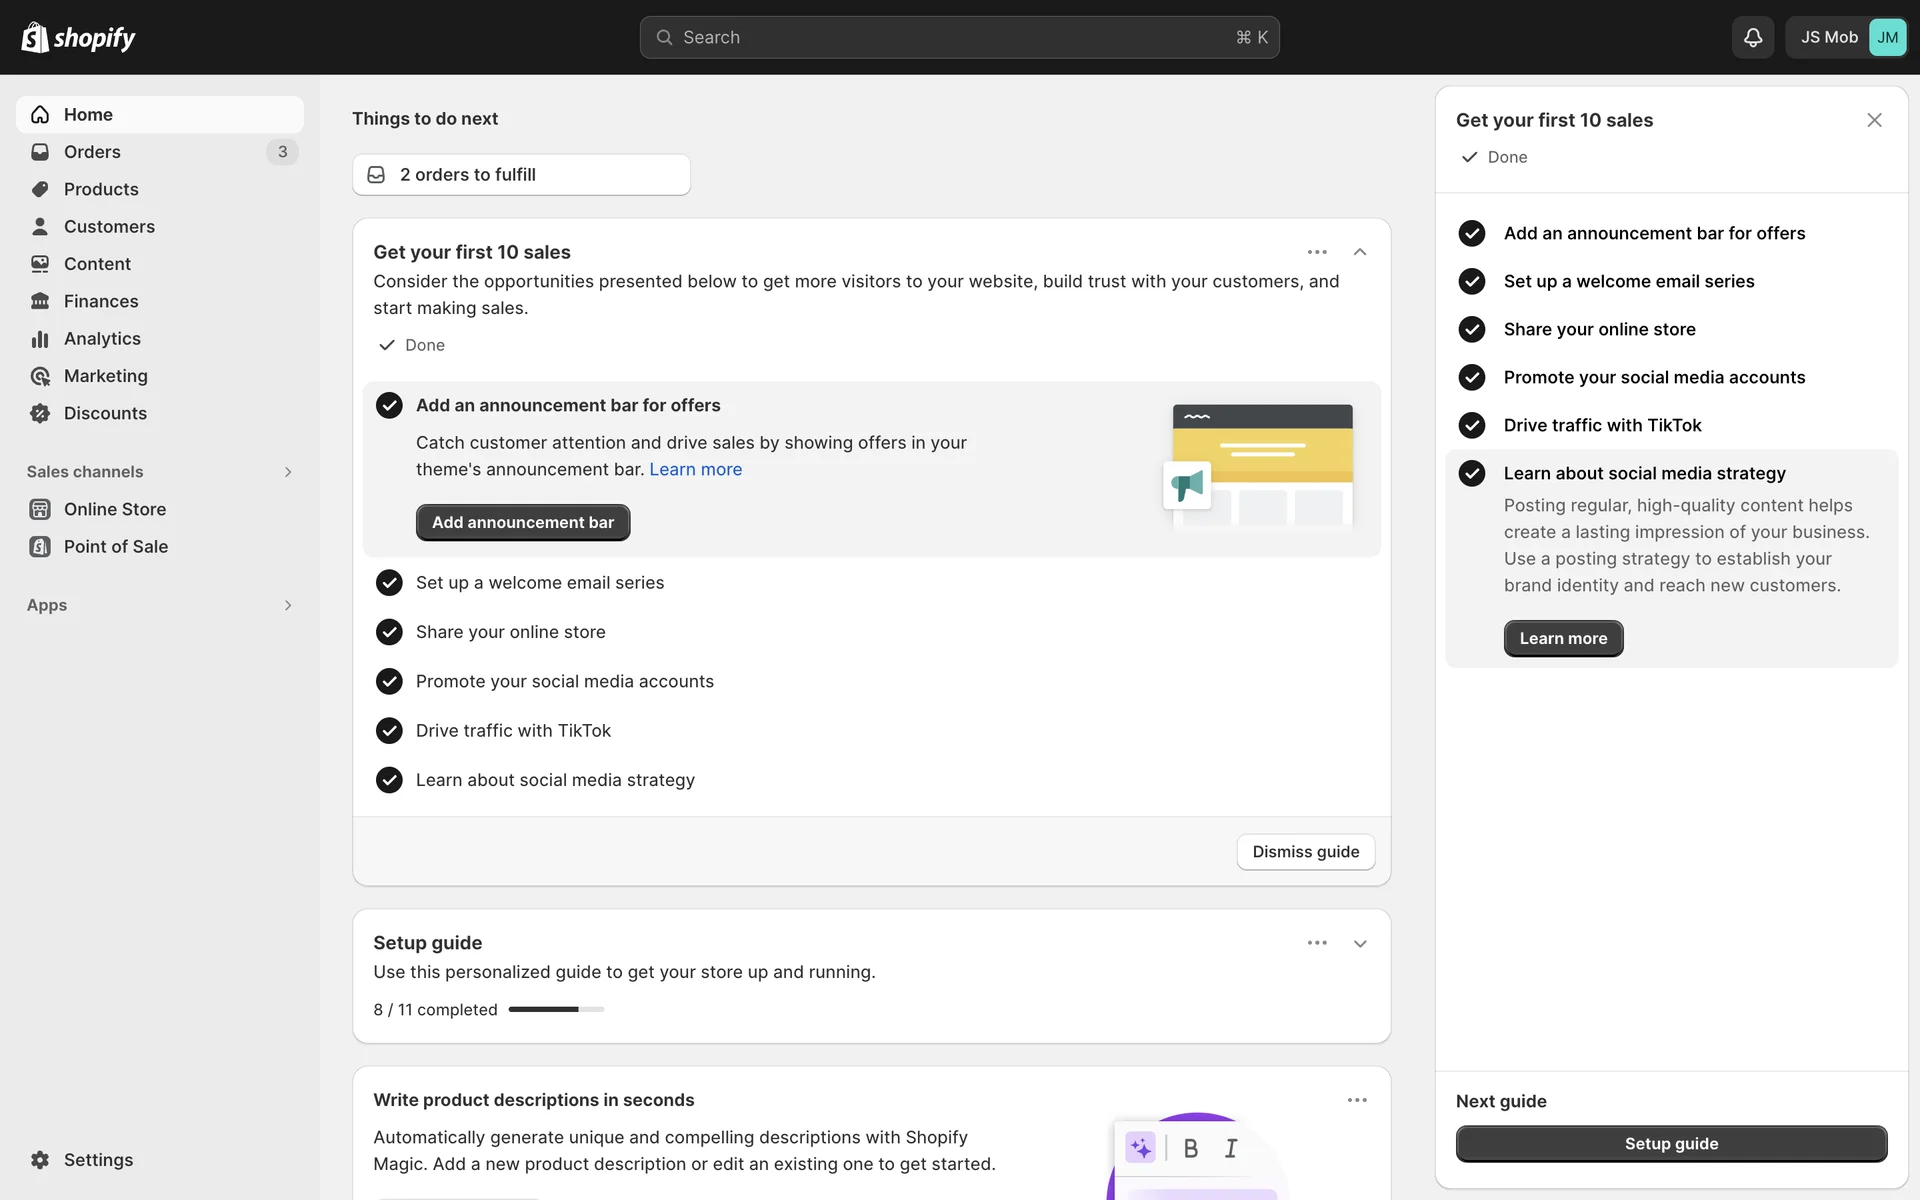Open Discounts badge icon
Viewport: 1920px width, 1200px height.
coord(40,413)
